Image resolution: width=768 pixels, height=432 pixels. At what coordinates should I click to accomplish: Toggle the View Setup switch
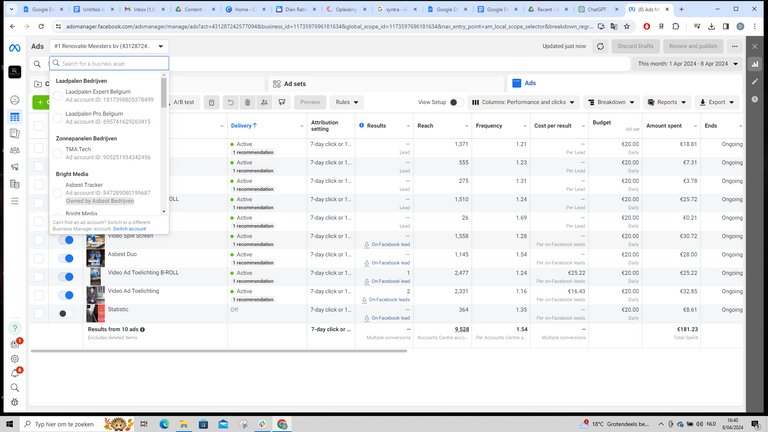tap(453, 102)
